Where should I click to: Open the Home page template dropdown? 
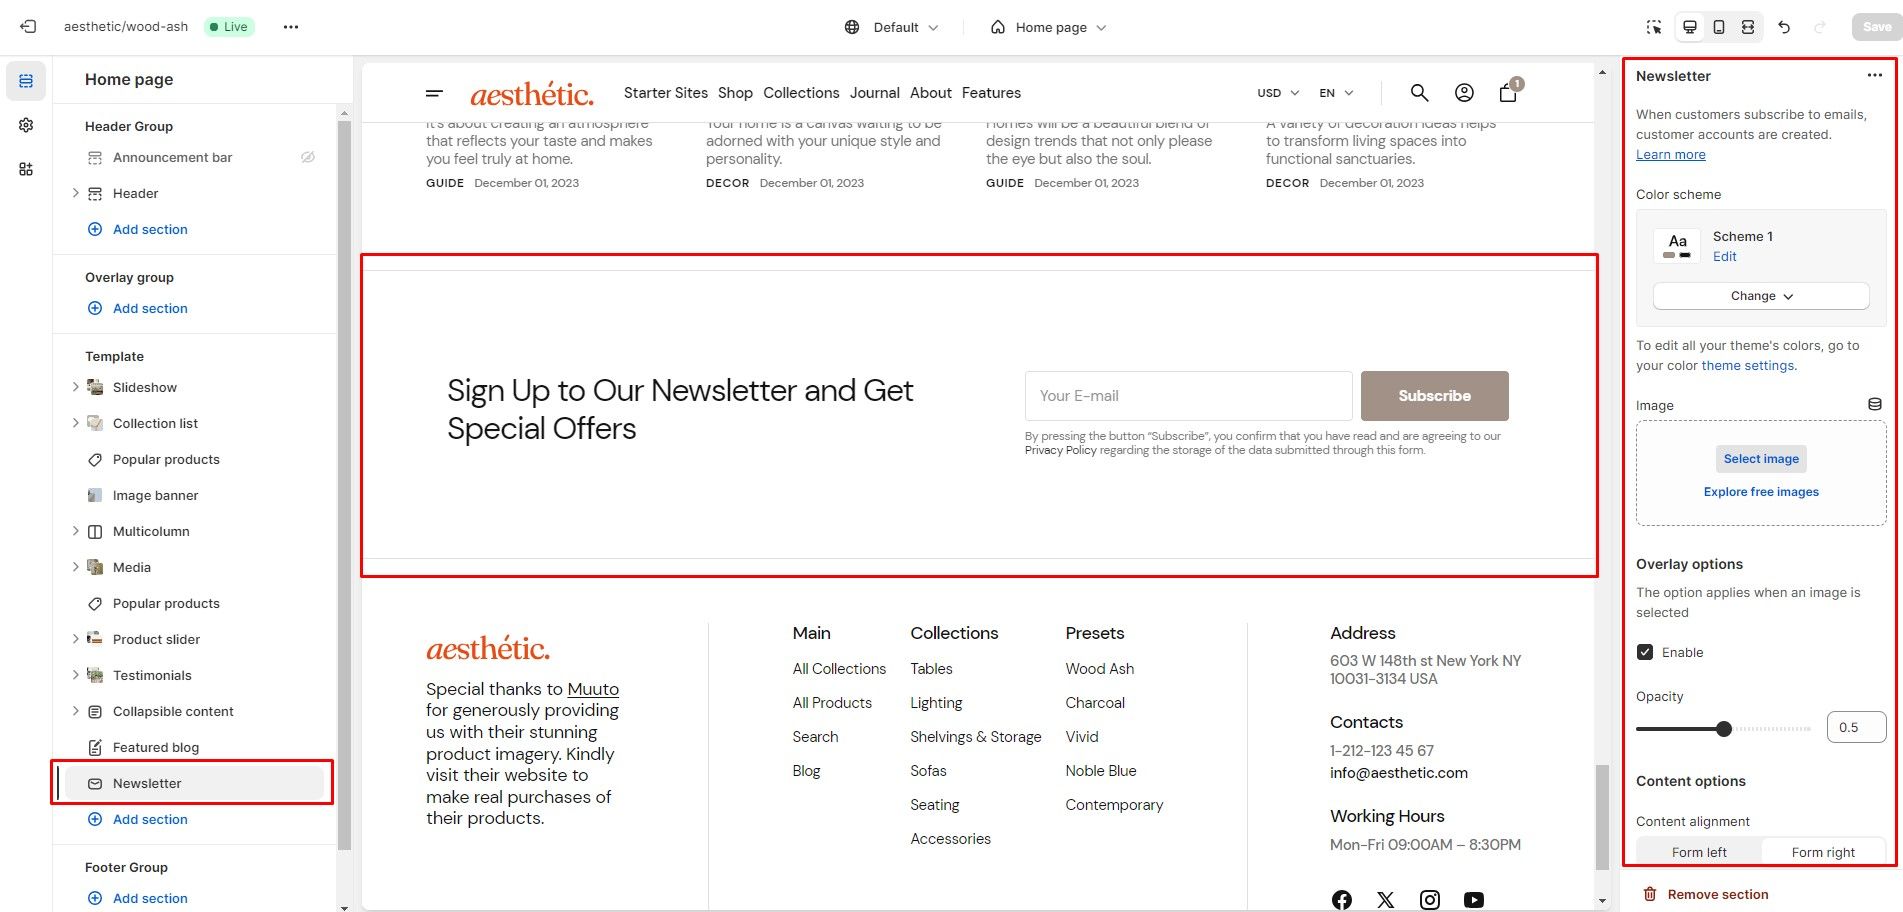1048,27
